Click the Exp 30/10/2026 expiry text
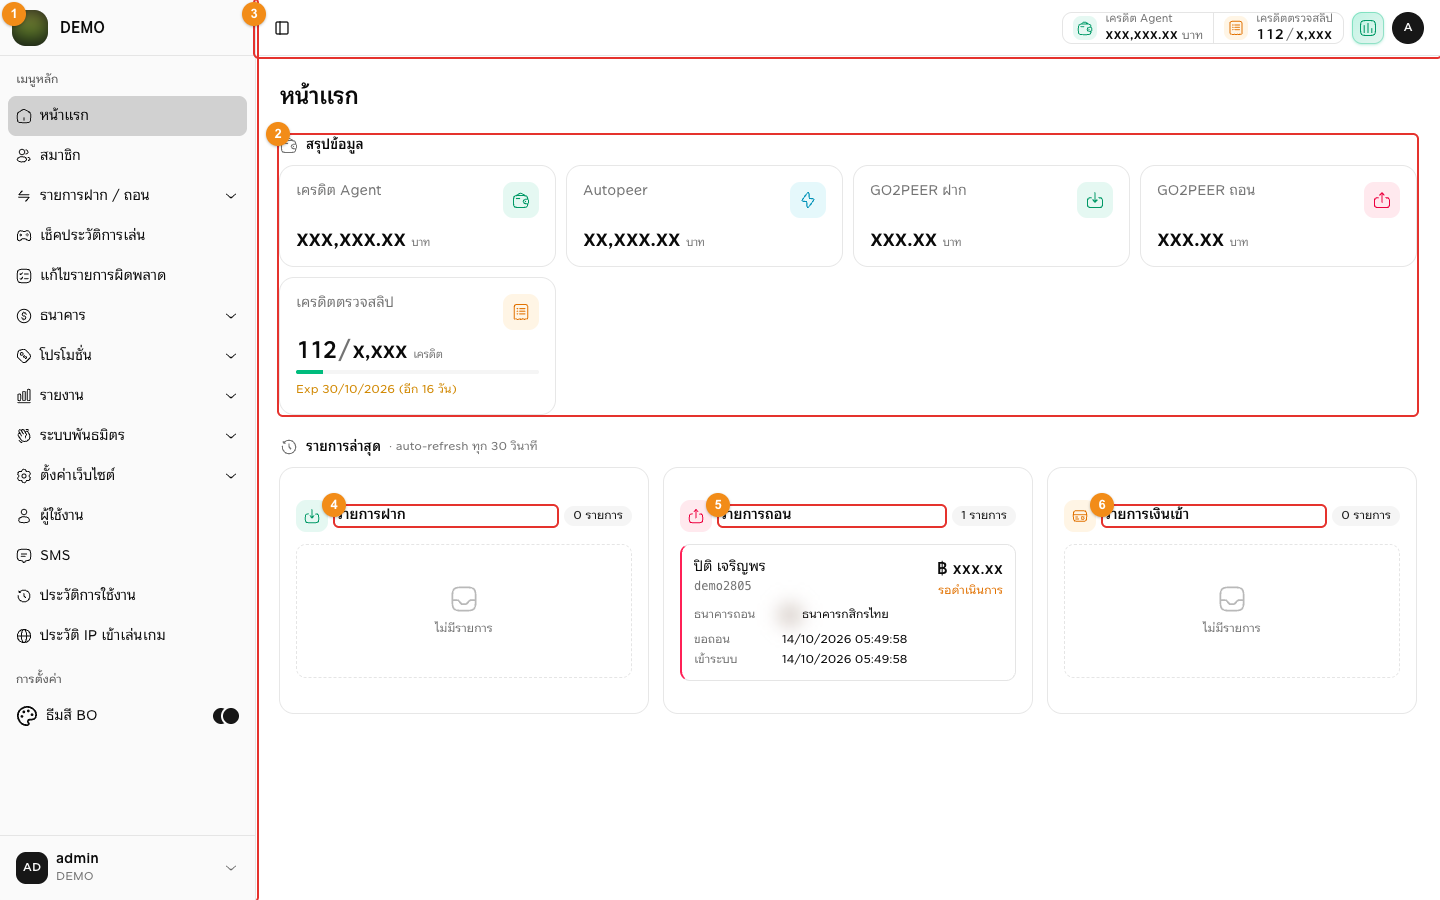Screen dimensions: 1440x900 click(x=376, y=390)
